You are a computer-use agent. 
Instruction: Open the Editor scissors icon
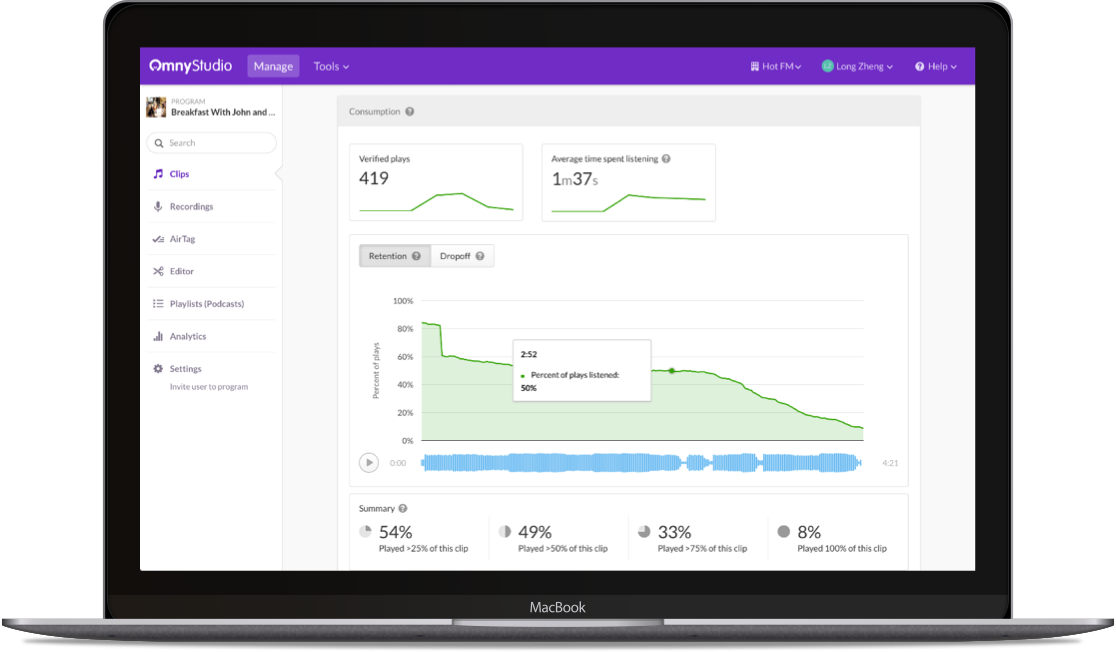click(161, 270)
